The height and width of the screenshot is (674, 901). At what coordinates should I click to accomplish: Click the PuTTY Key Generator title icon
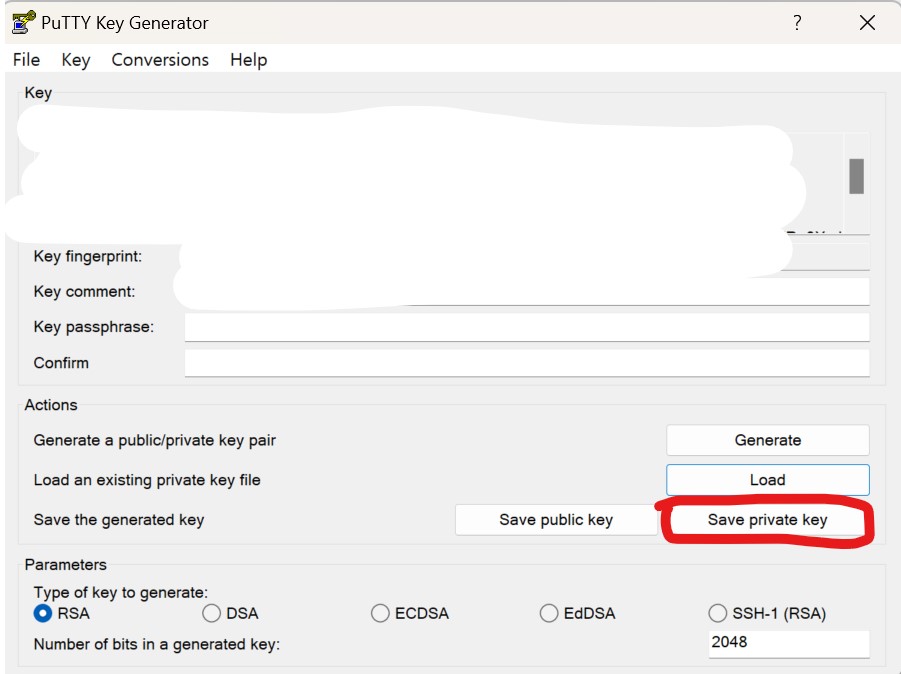[24, 22]
